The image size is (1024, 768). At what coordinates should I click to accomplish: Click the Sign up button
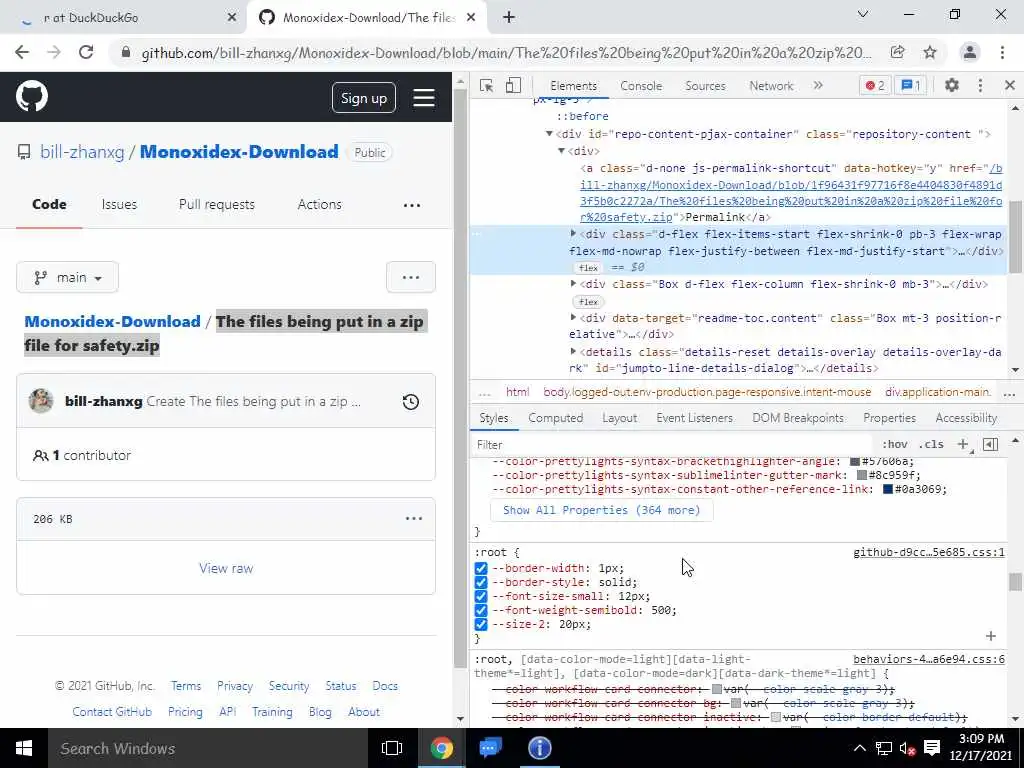(x=364, y=98)
